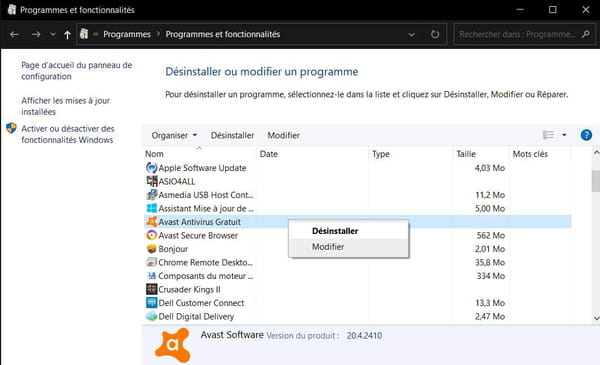Screen dimensions: 600x365
Task: Sort the list by the Taille column
Action: [466, 154]
